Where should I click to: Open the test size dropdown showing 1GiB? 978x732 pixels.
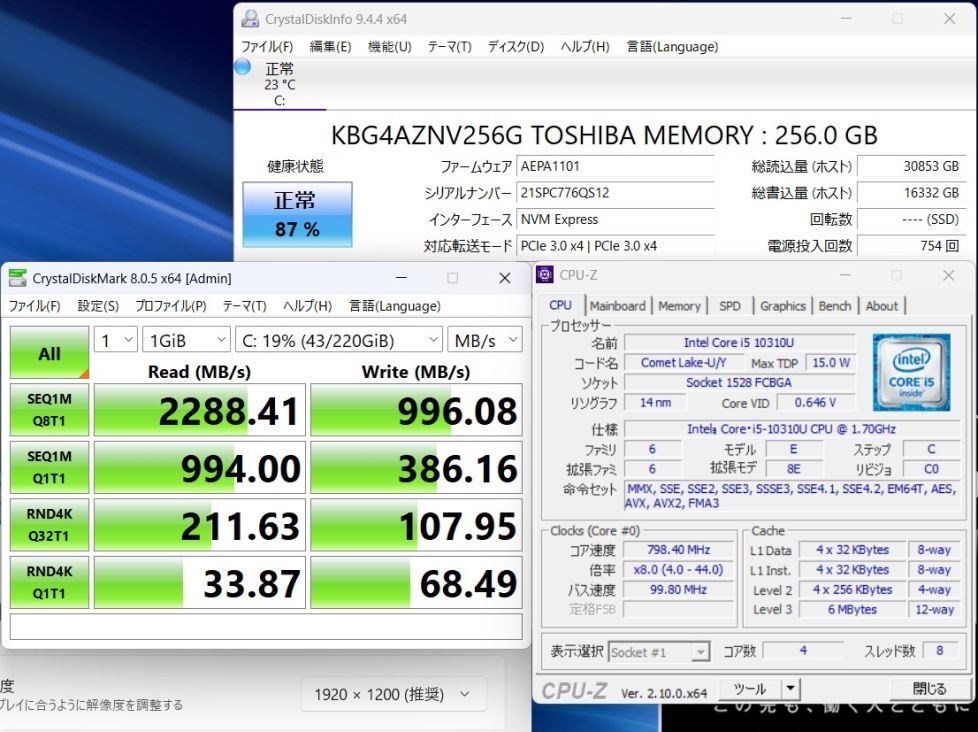pos(186,340)
